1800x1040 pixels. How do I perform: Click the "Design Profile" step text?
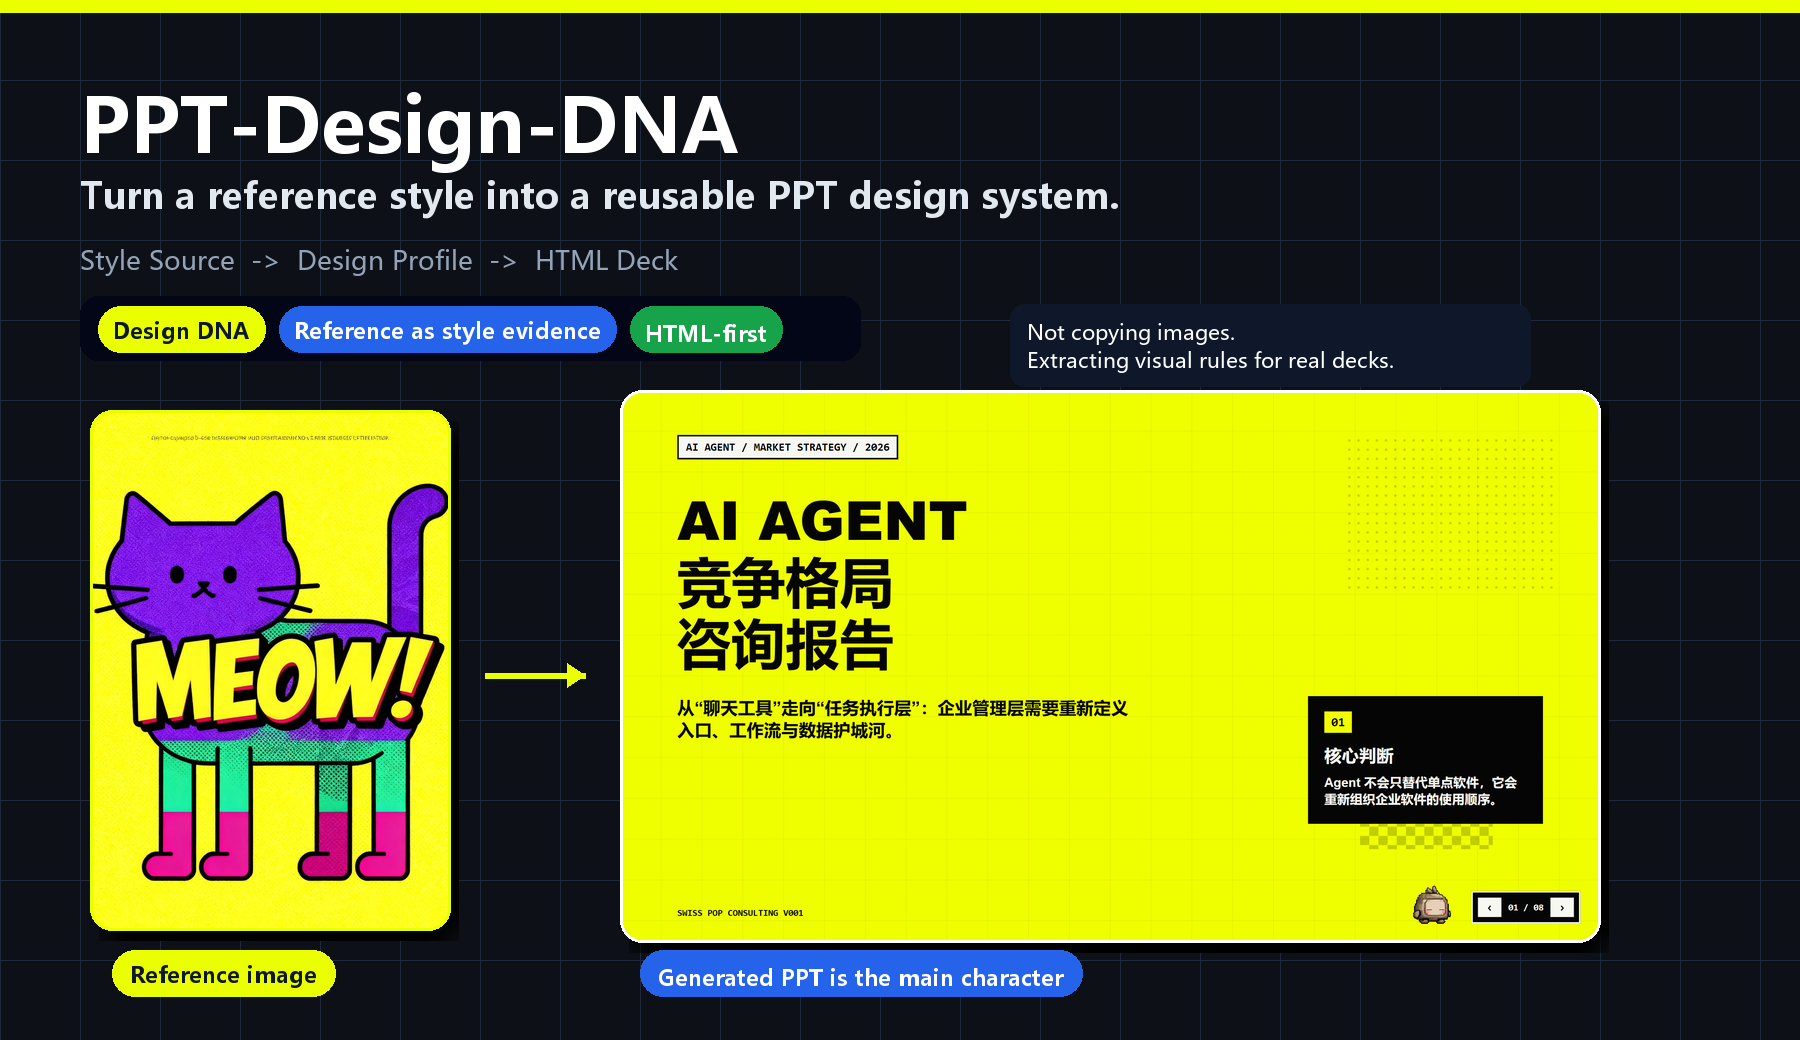point(384,260)
